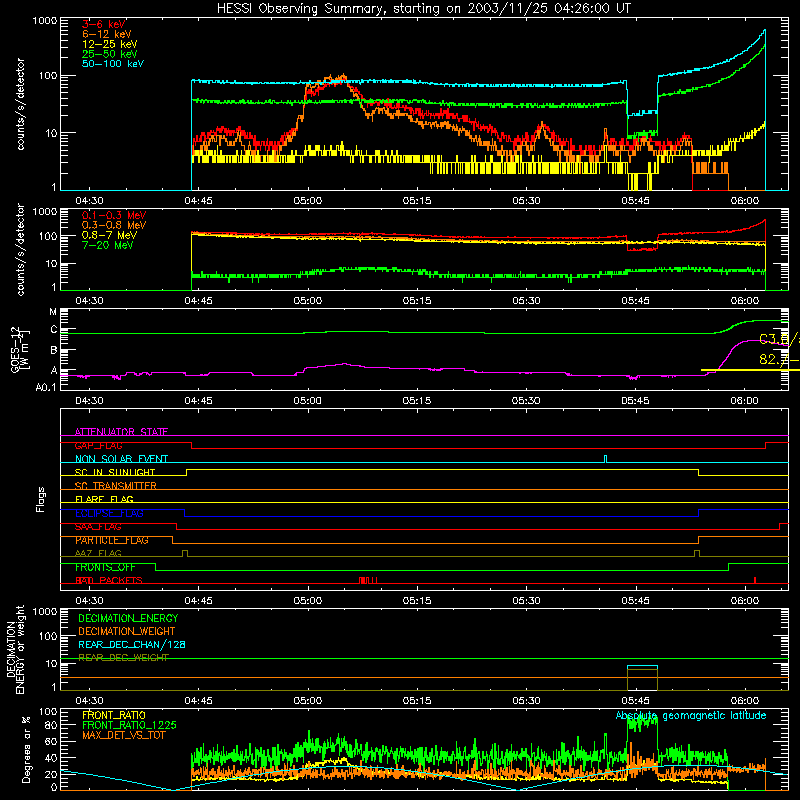The height and width of the screenshot is (800, 800).
Task: Click the vertical Flags axis label
Action: [41, 499]
